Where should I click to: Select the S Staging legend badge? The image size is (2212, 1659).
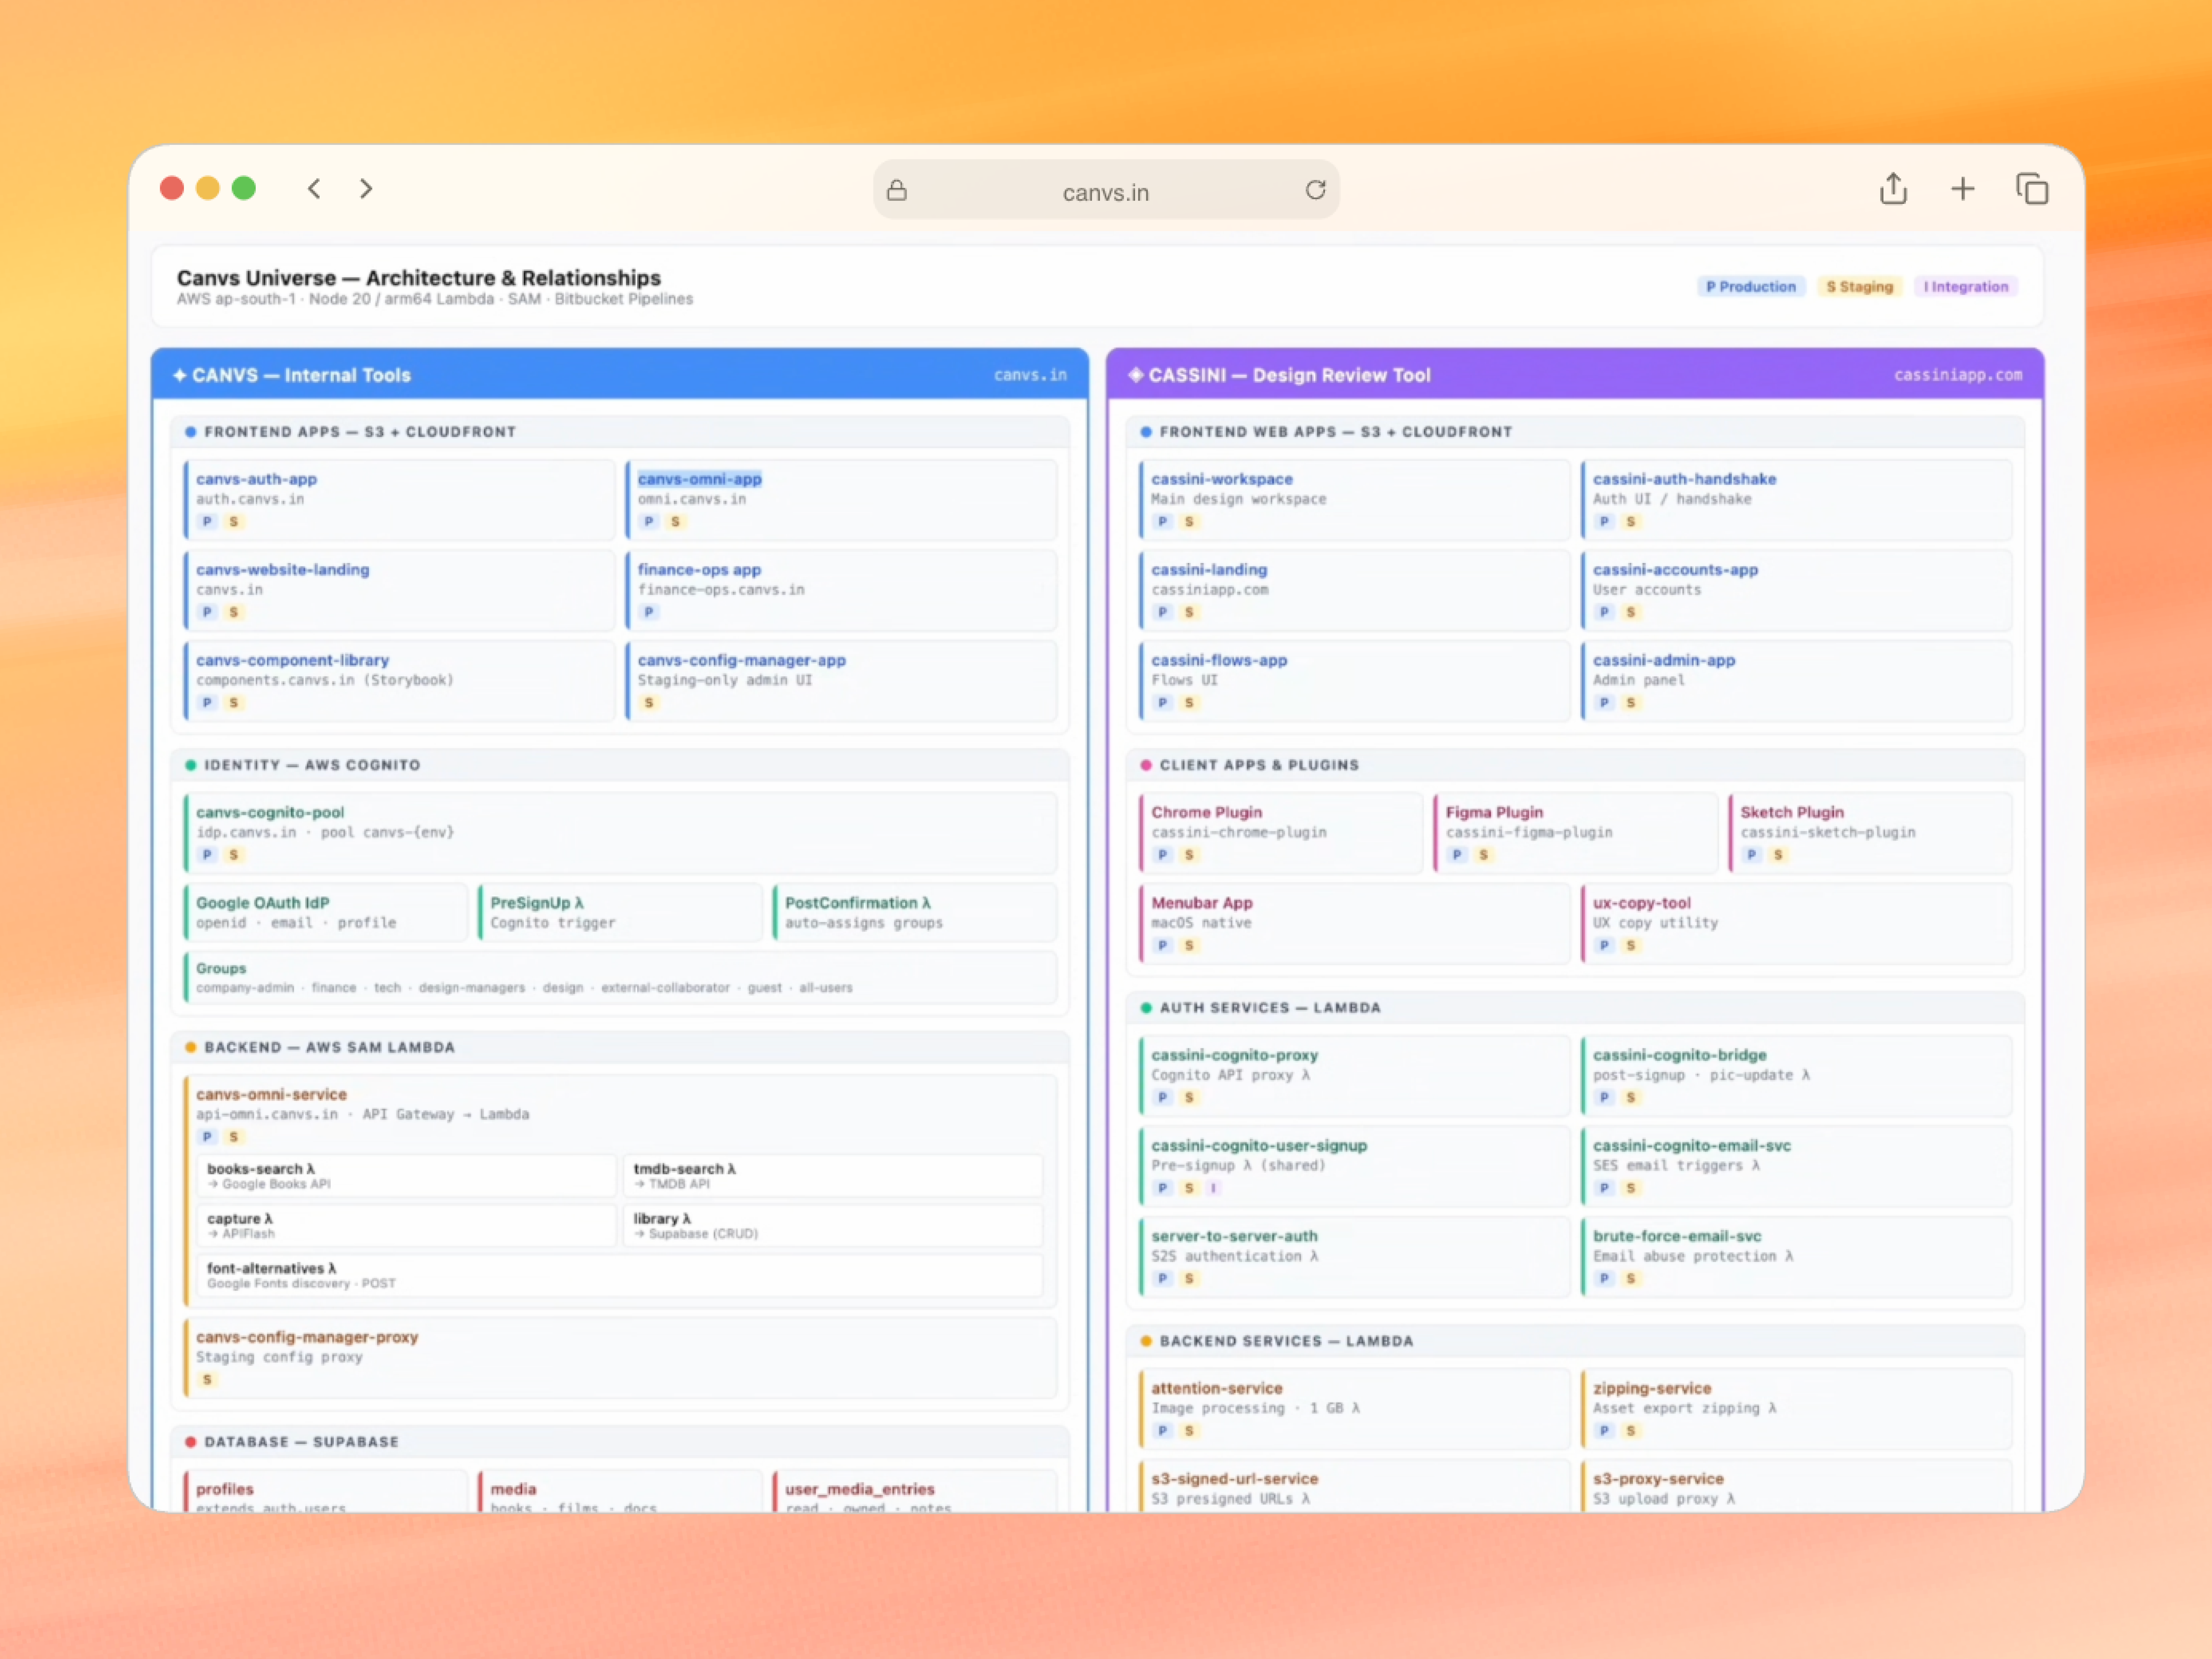click(x=1859, y=287)
